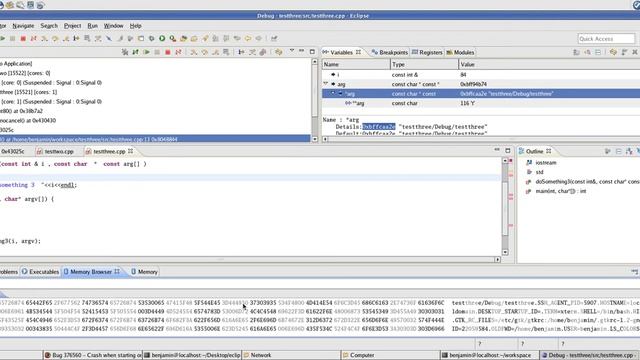Maximize the editor area
640x360 pixels.
click(508, 151)
